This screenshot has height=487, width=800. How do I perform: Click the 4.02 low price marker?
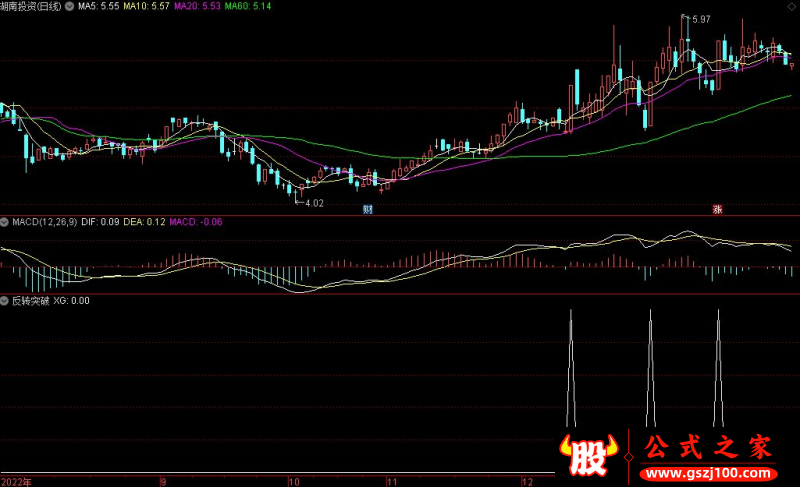(x=313, y=203)
